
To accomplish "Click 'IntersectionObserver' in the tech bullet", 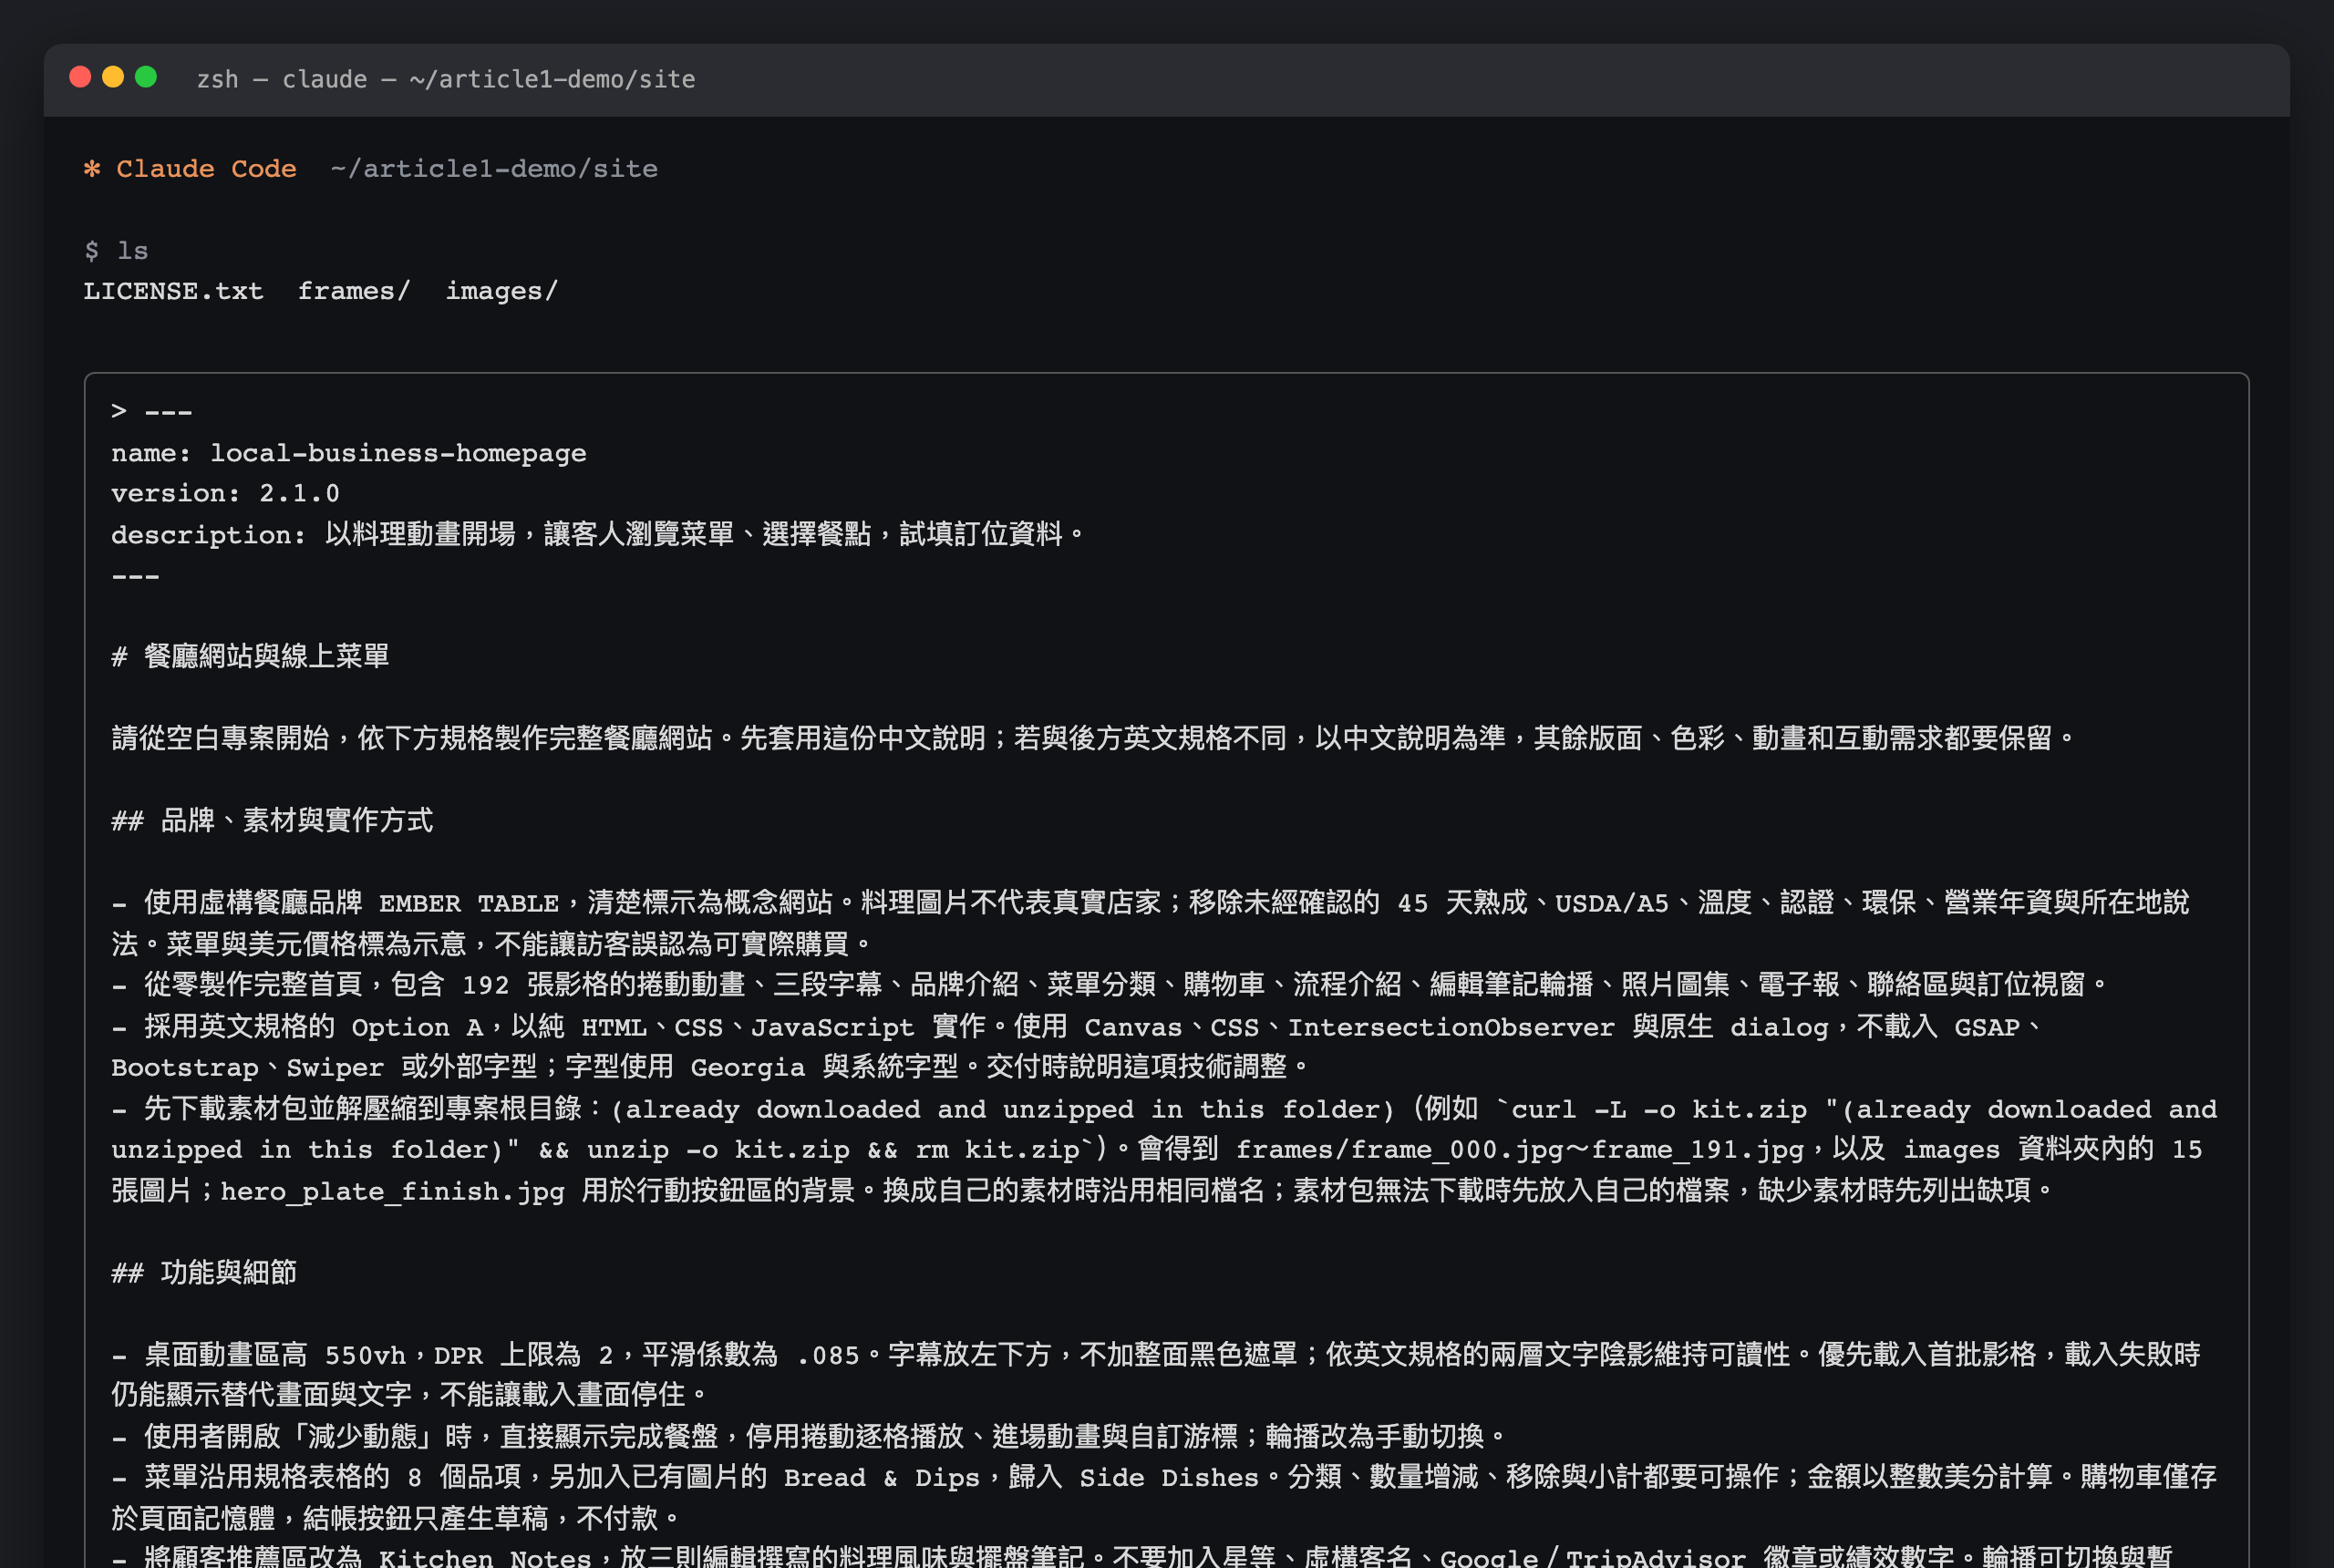I will [x=1451, y=1027].
